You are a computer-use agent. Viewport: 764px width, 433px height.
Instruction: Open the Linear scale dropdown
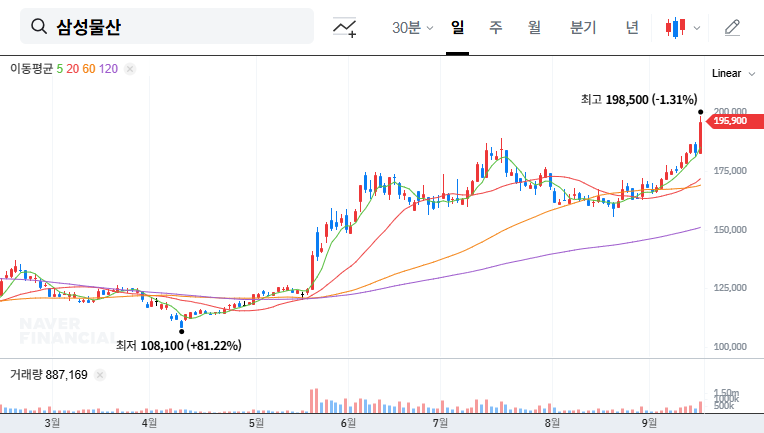[733, 74]
